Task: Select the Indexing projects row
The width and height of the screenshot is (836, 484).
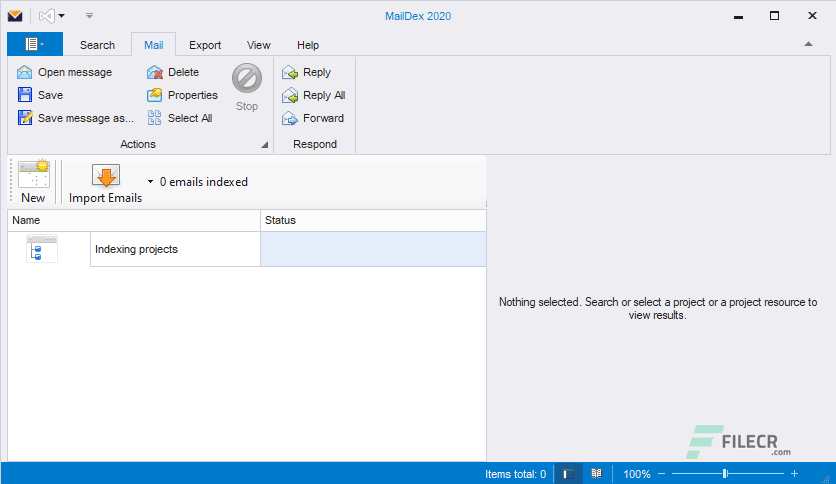Action: pos(247,249)
